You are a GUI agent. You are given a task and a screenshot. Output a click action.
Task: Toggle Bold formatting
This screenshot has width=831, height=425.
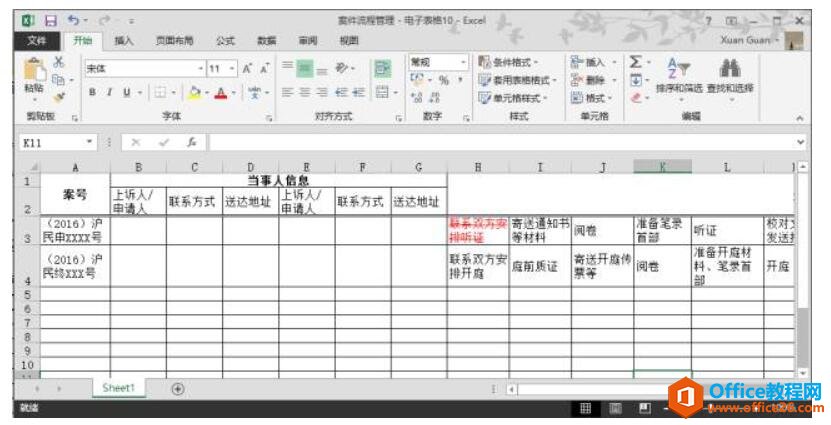pyautogui.click(x=92, y=93)
